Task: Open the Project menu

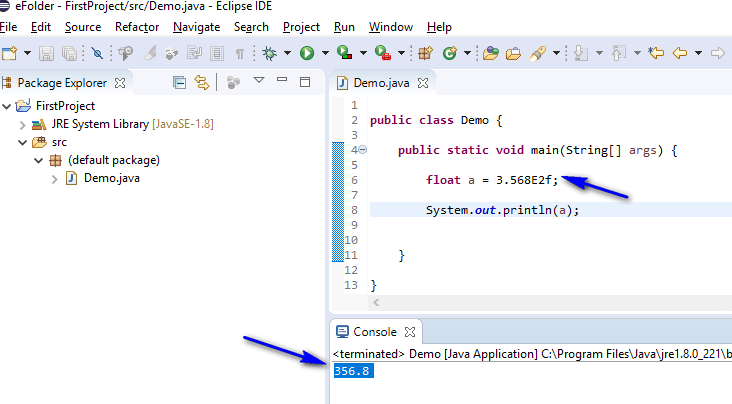Action: tap(301, 27)
